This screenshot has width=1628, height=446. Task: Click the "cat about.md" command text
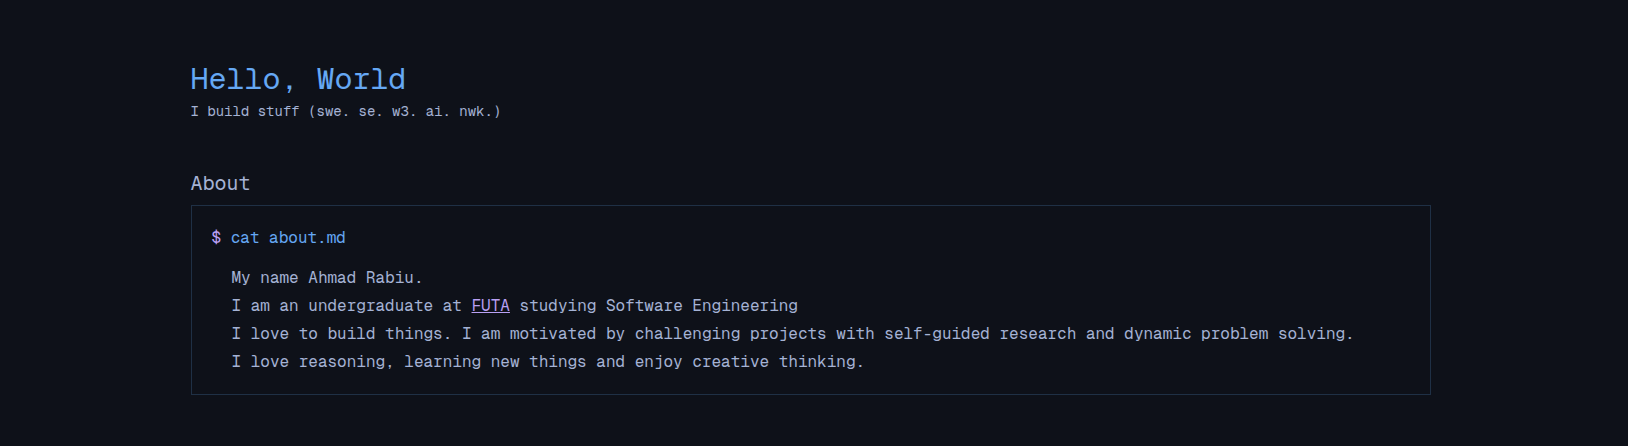(x=288, y=238)
